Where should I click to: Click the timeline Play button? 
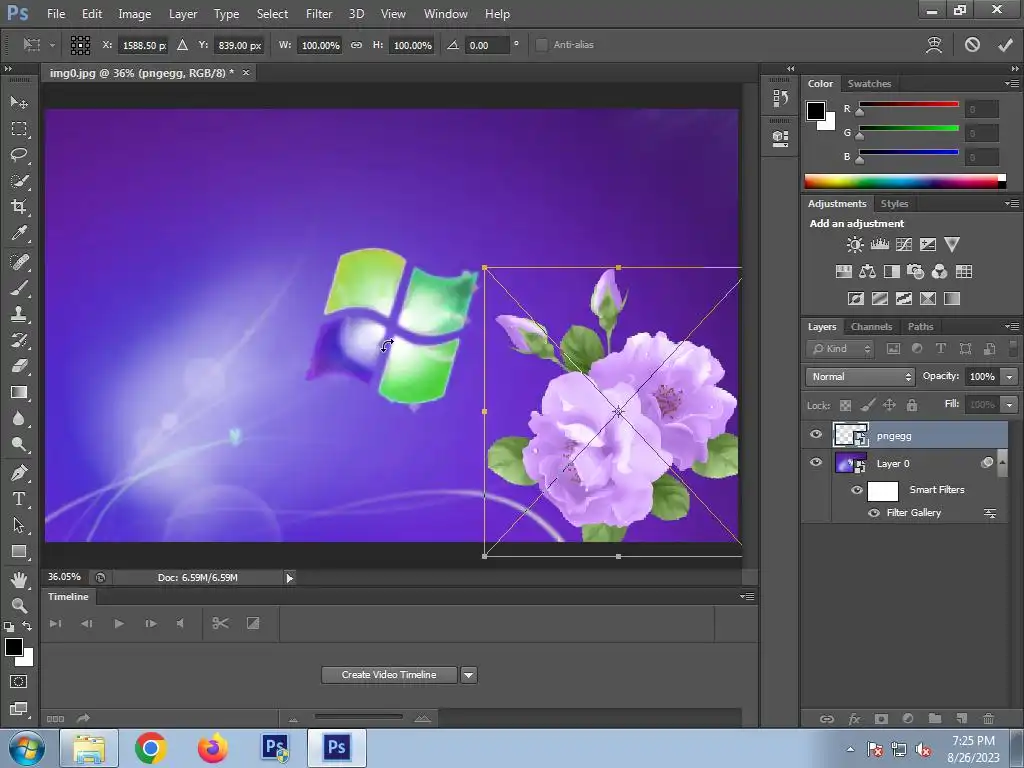(119, 624)
